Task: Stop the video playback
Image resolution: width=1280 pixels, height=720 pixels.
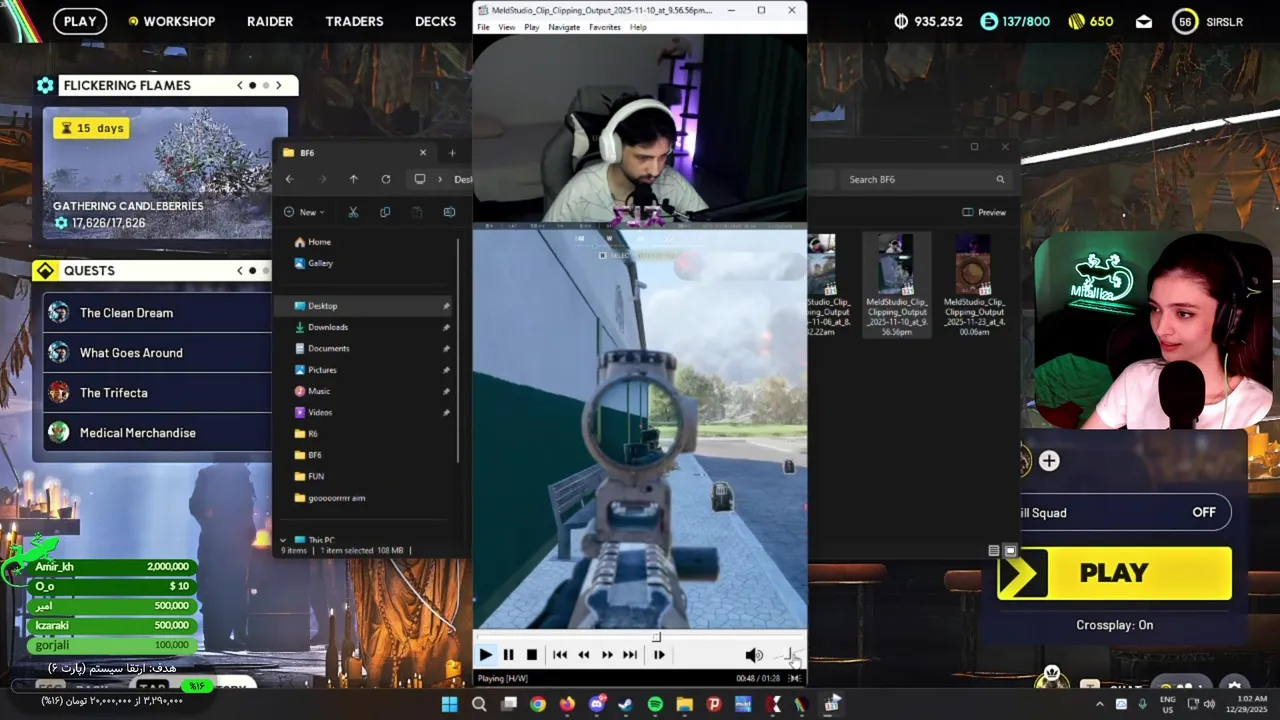Action: 531,655
